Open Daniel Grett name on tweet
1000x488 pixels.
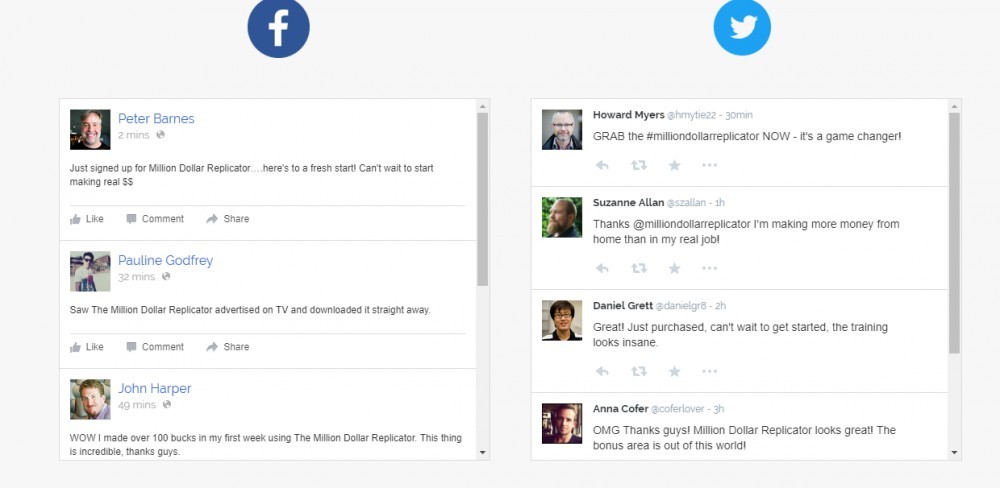click(622, 306)
